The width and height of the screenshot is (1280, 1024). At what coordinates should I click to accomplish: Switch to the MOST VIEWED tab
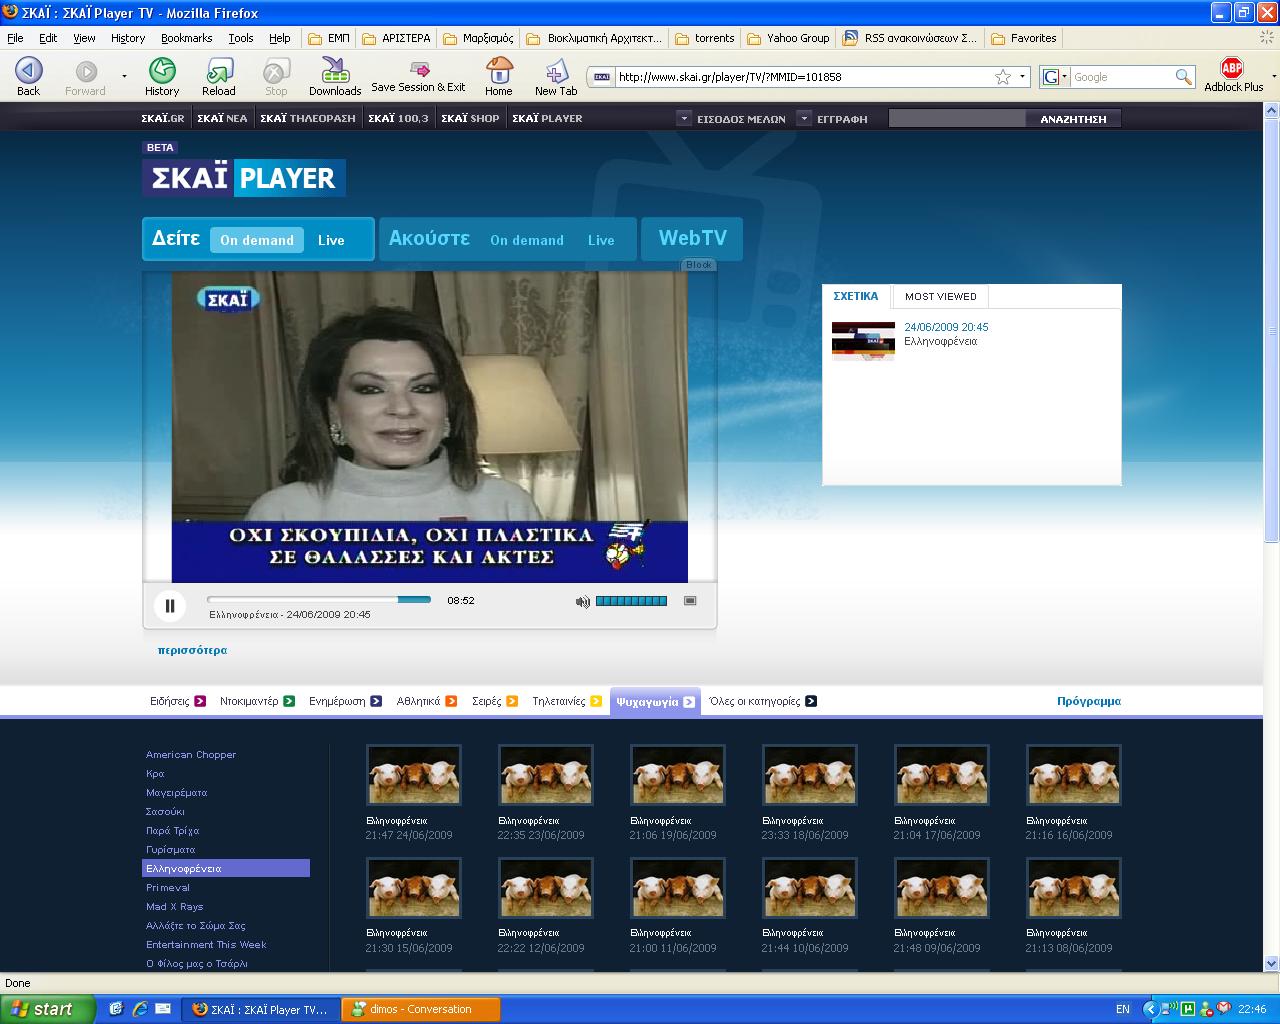[940, 296]
